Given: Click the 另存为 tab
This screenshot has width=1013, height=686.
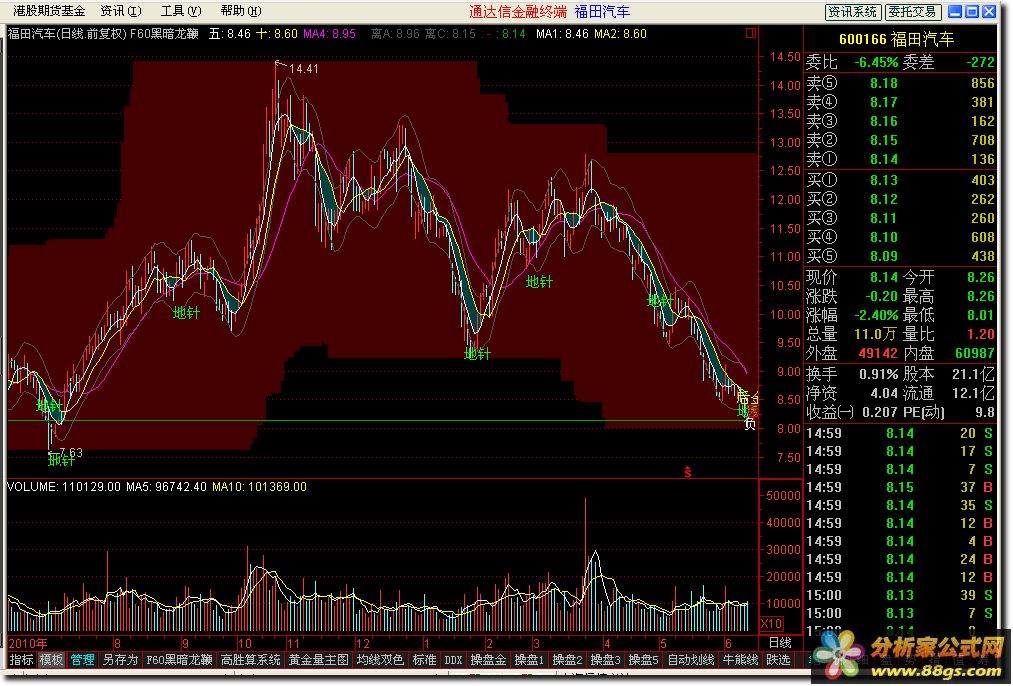Looking at the screenshot, I should (x=120, y=660).
